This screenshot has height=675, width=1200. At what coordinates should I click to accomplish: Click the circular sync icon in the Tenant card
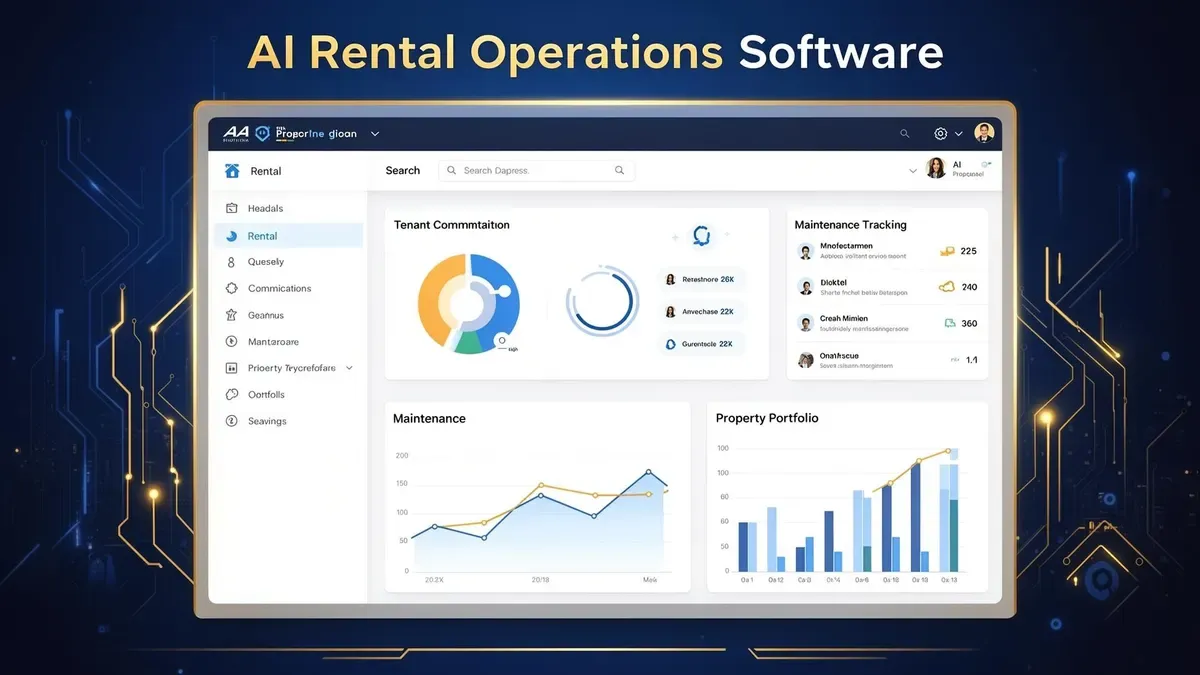(701, 235)
